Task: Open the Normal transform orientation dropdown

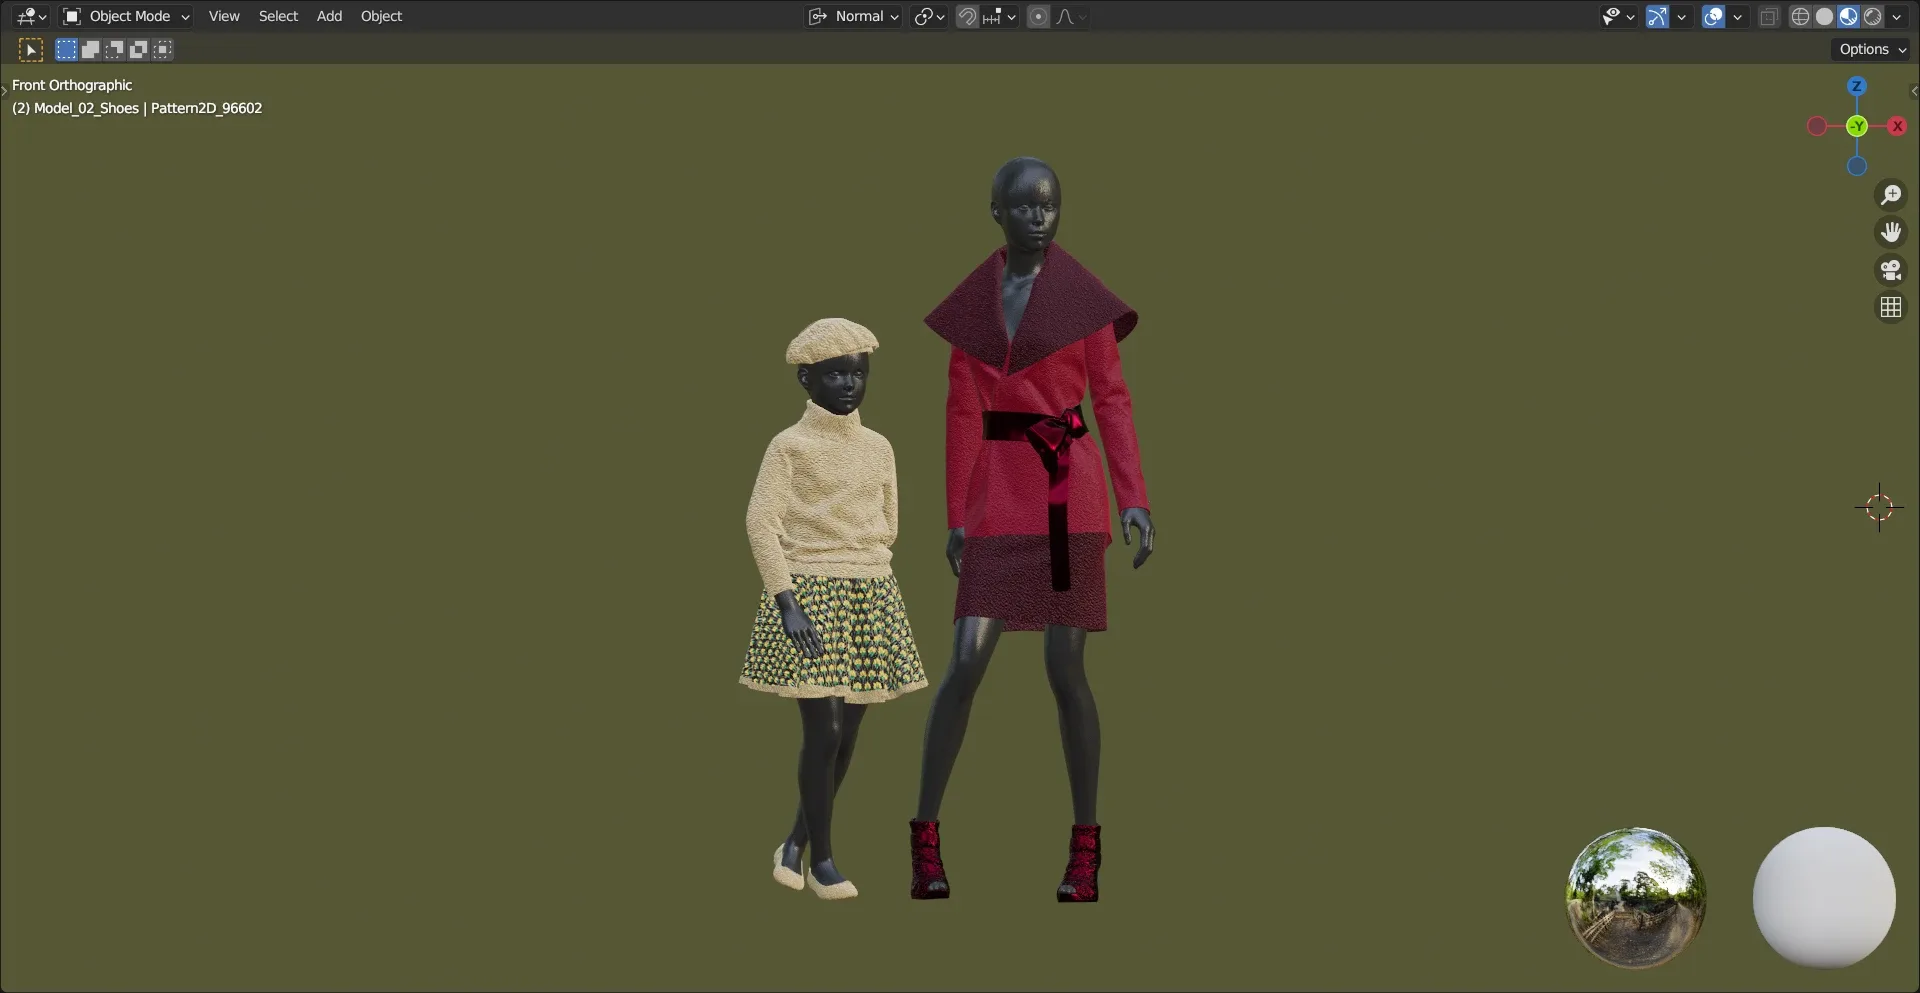Action: 854,16
